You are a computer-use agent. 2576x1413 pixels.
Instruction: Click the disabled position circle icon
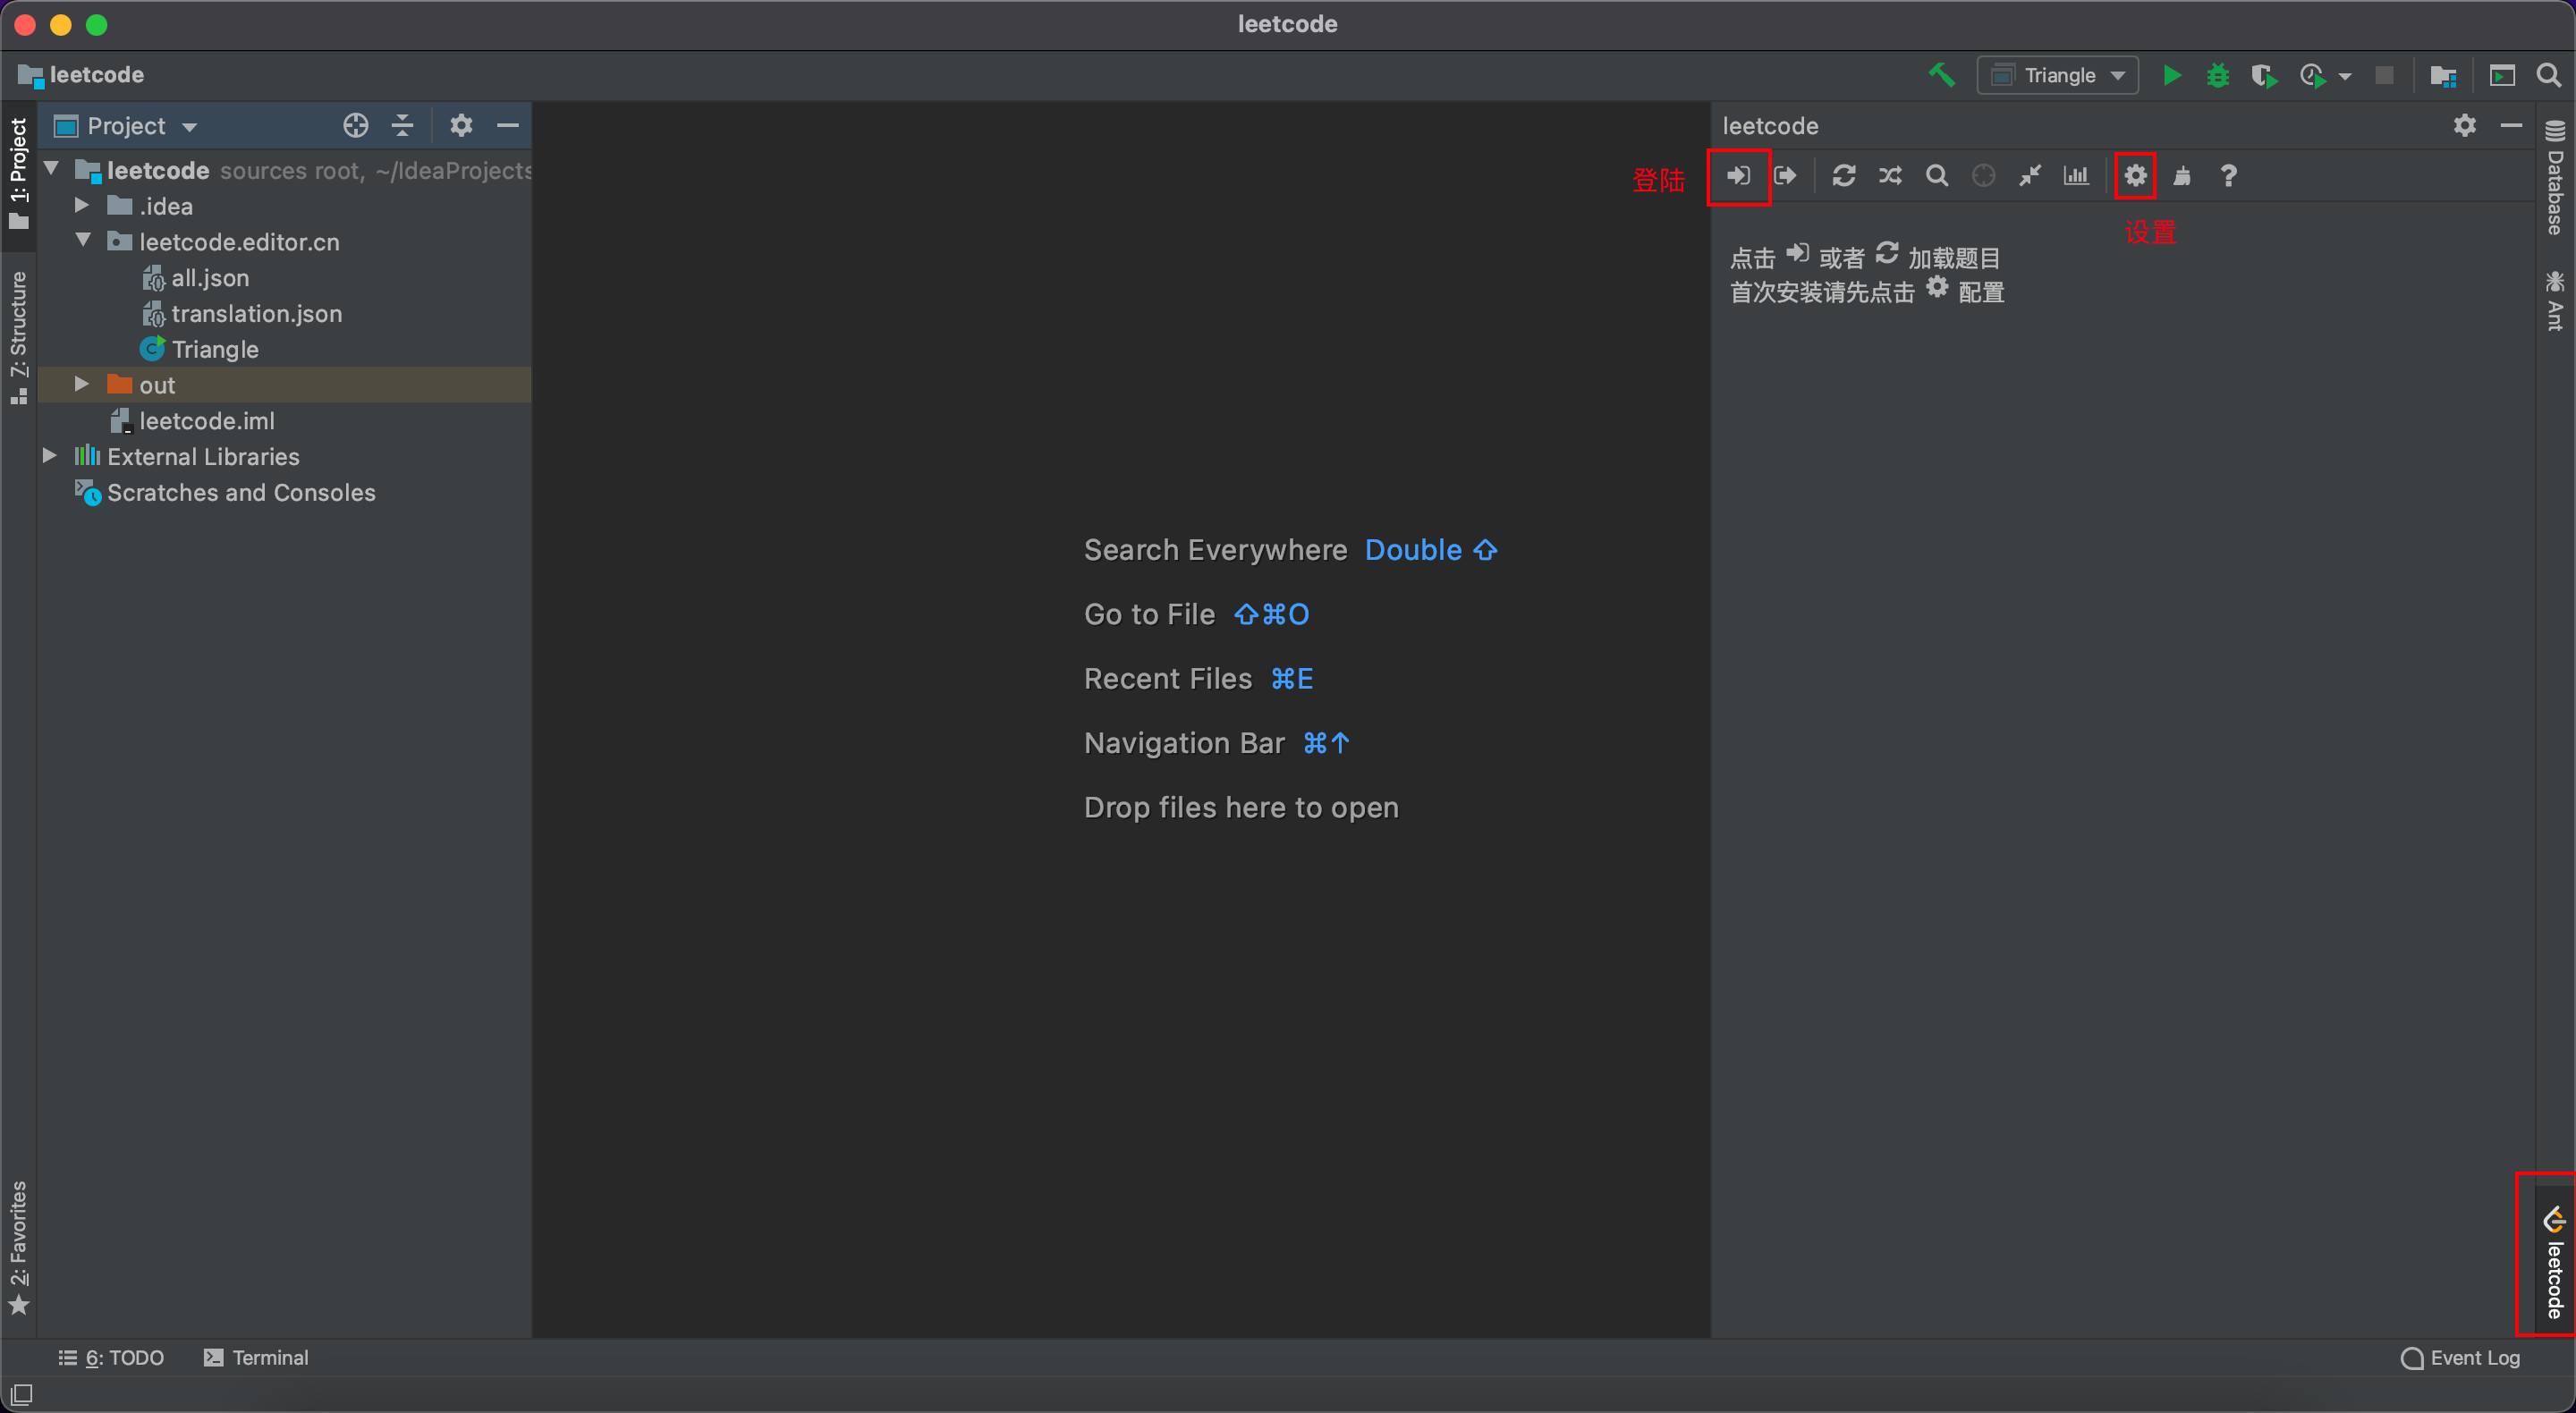pos(1983,176)
